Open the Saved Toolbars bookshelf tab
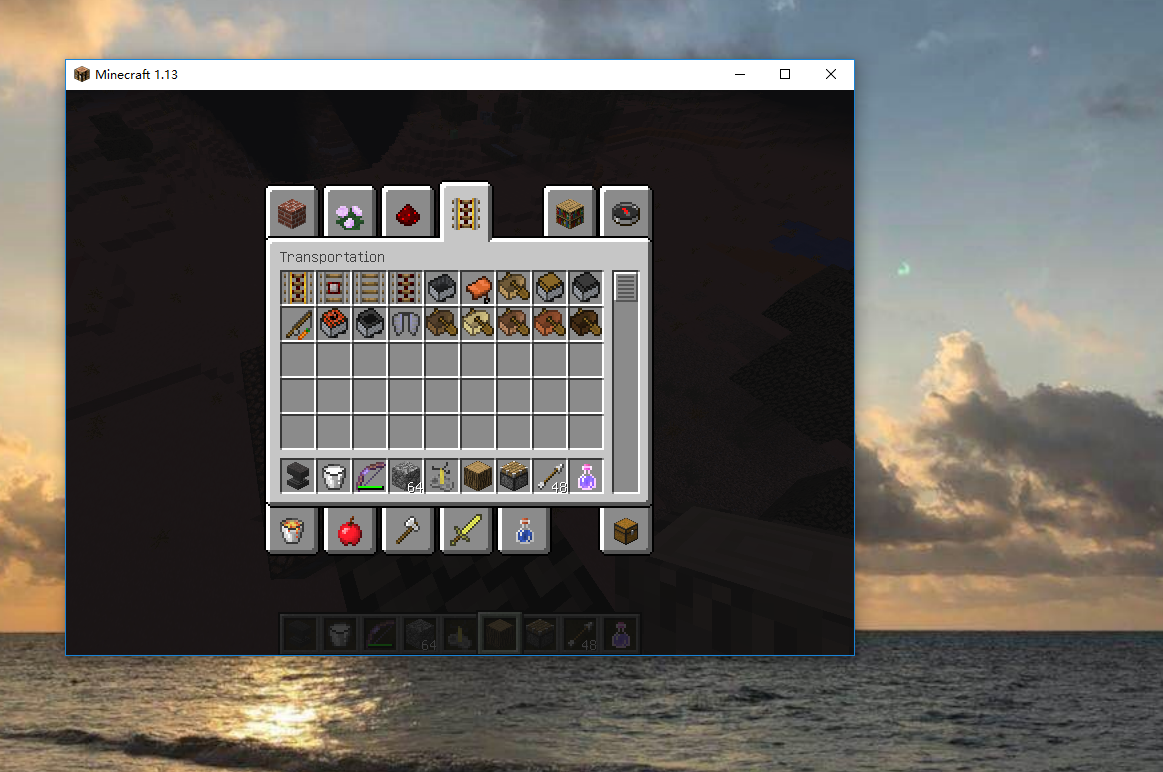This screenshot has width=1163, height=772. 569,214
